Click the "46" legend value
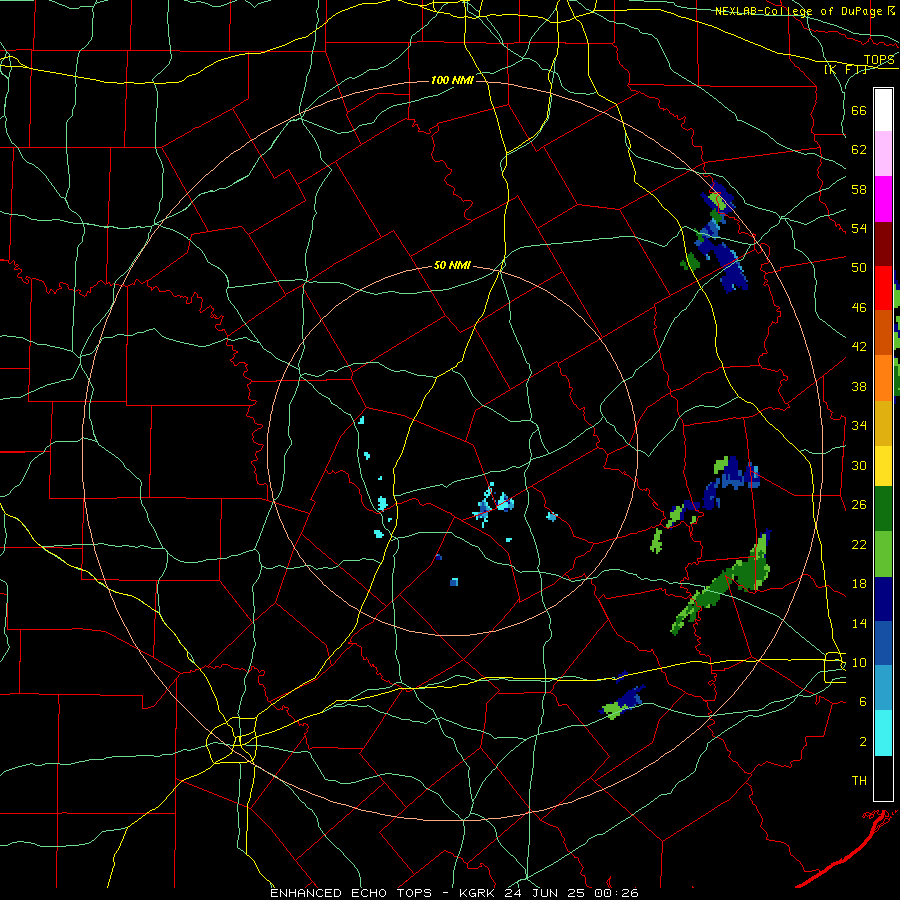 pyautogui.click(x=859, y=308)
